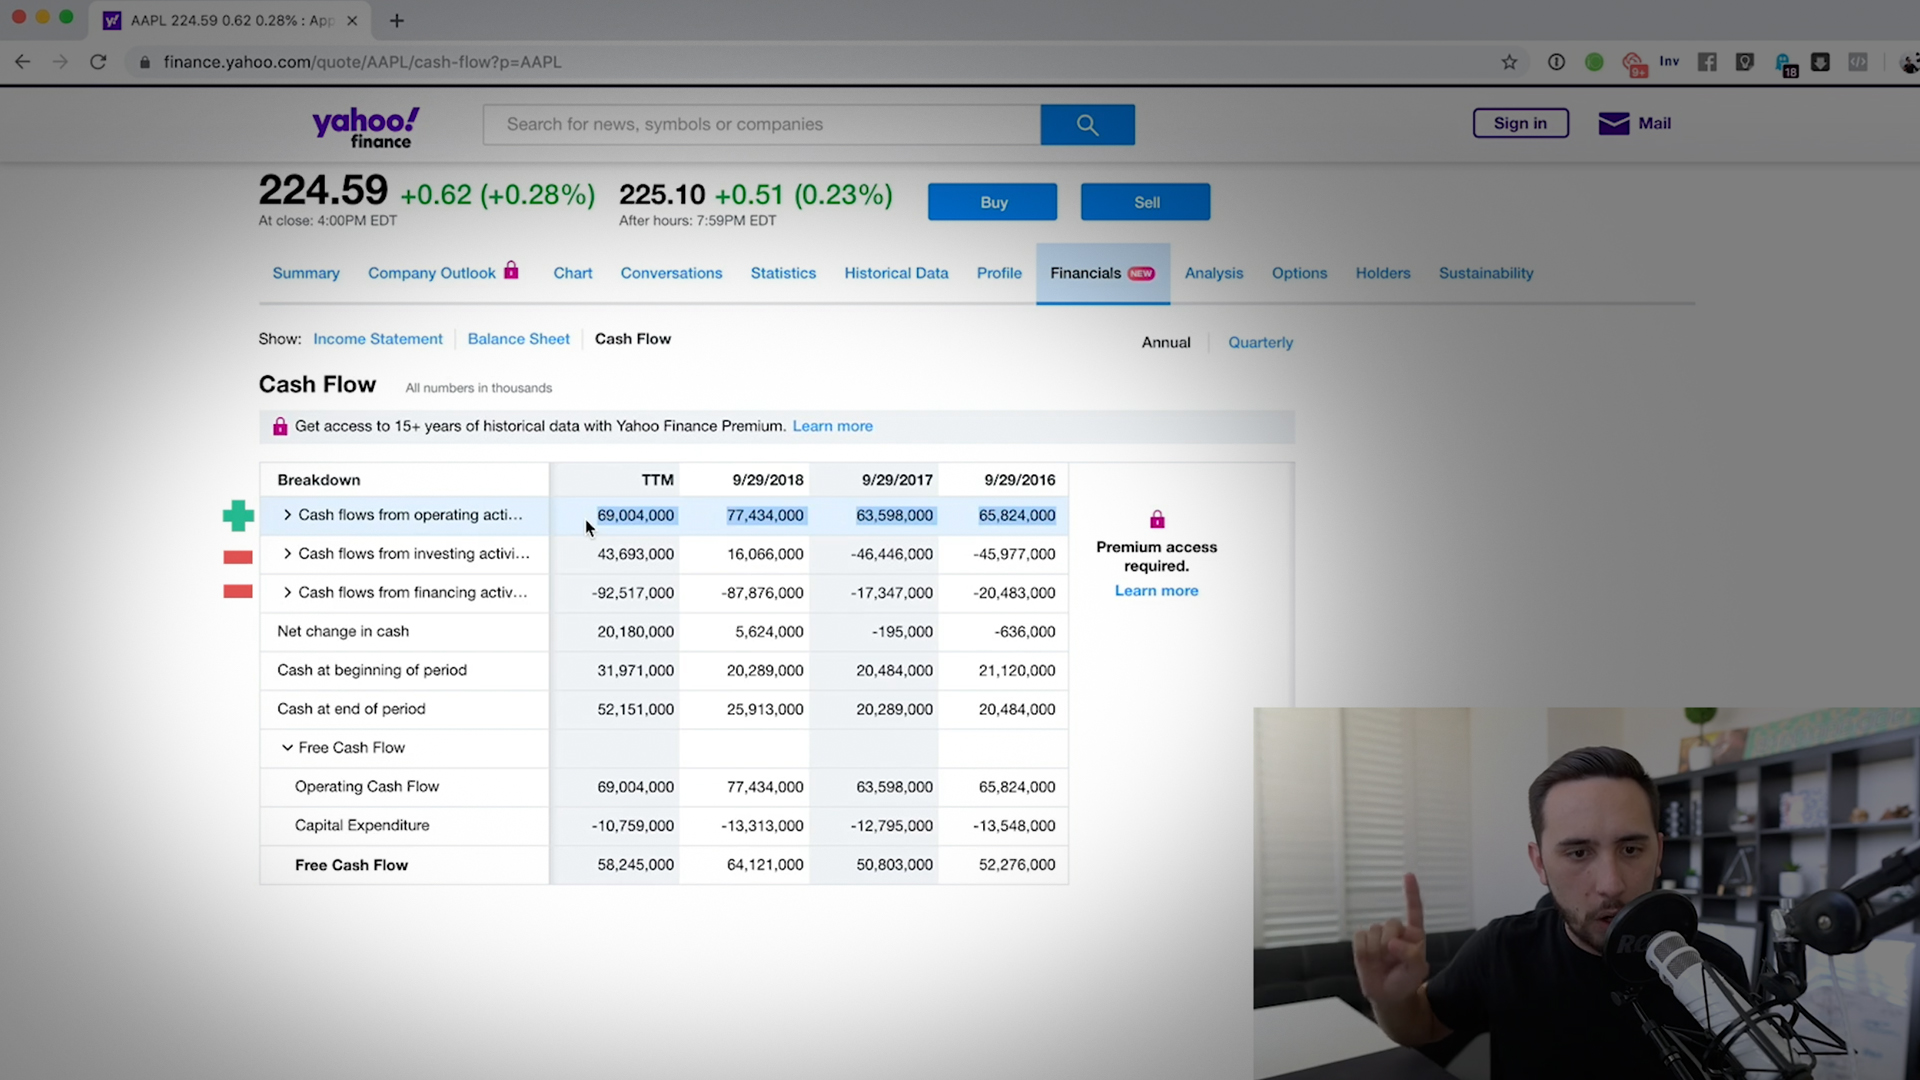1920x1080 pixels.
Task: Click the Sign in button
Action: point(1520,123)
